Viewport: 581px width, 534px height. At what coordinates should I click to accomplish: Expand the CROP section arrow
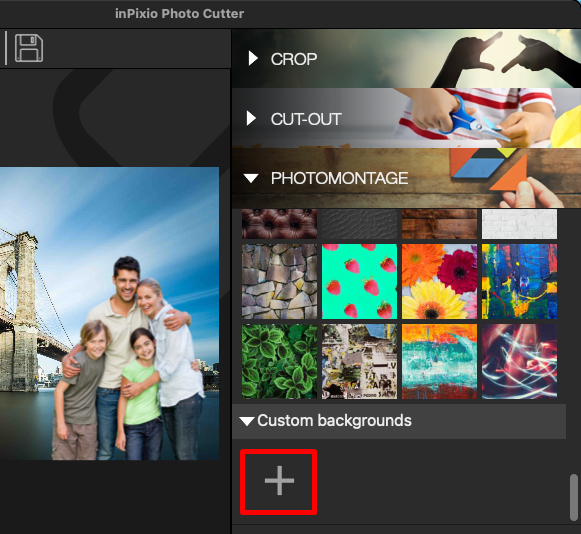click(253, 58)
